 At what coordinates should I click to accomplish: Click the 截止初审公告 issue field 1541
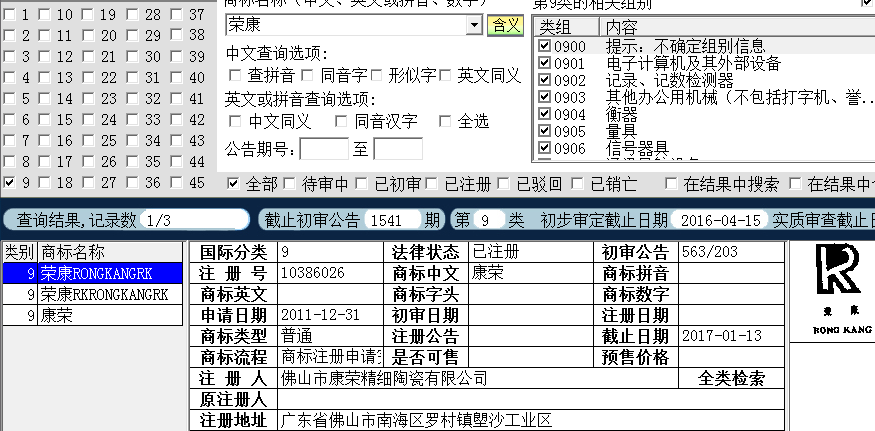point(392,220)
